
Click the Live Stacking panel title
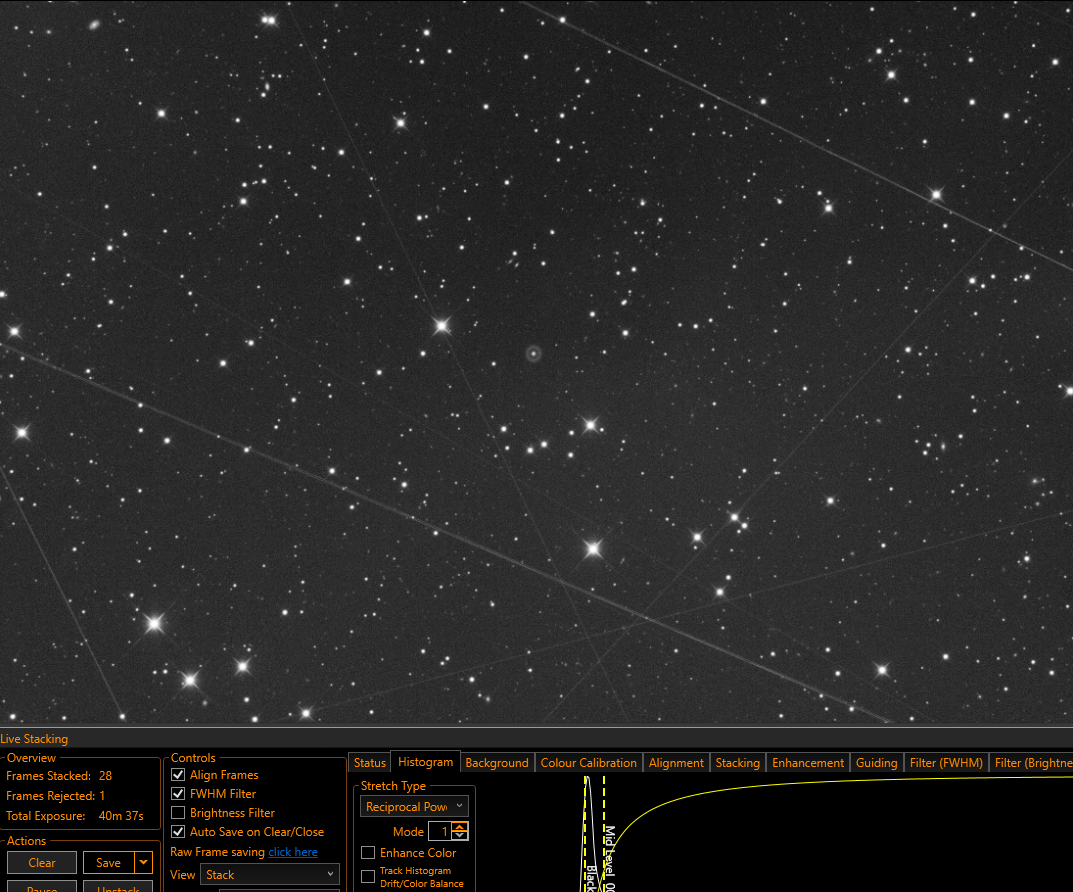pyautogui.click(x=34, y=739)
